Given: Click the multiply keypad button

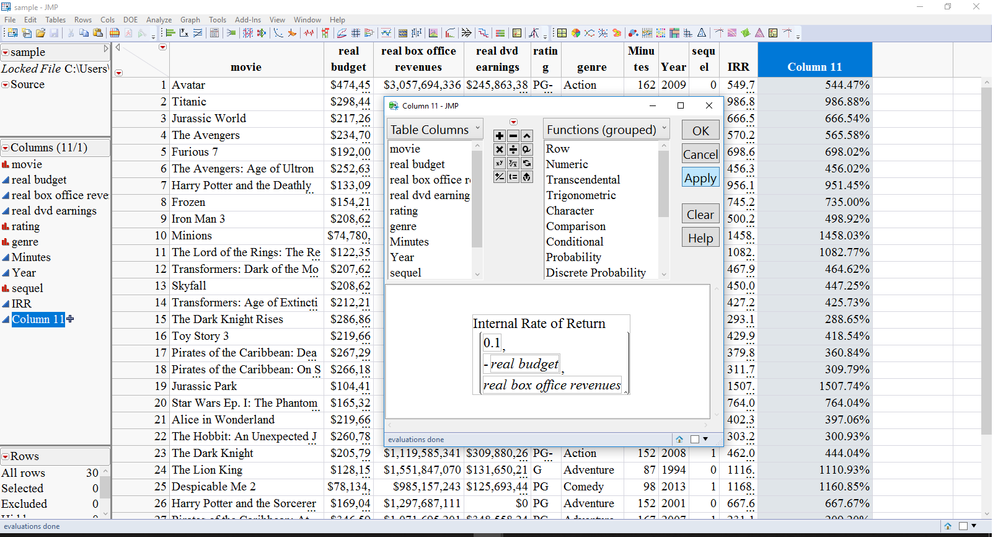Looking at the screenshot, I should click(x=499, y=150).
